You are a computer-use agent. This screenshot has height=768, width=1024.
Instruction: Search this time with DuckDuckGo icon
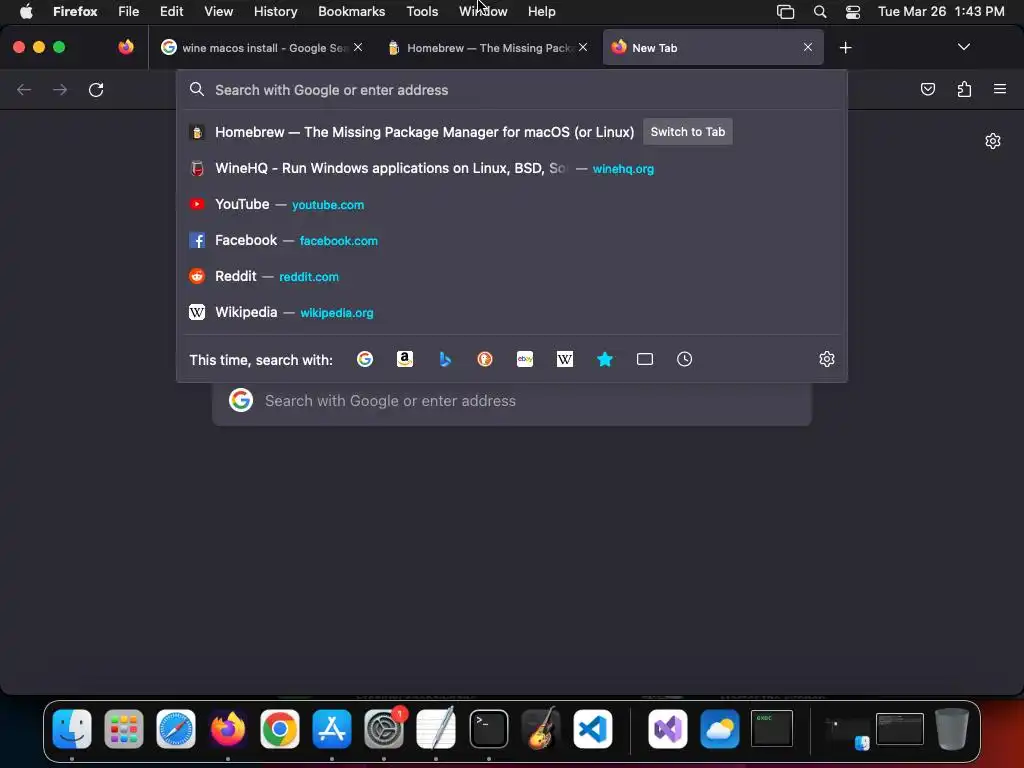click(485, 359)
